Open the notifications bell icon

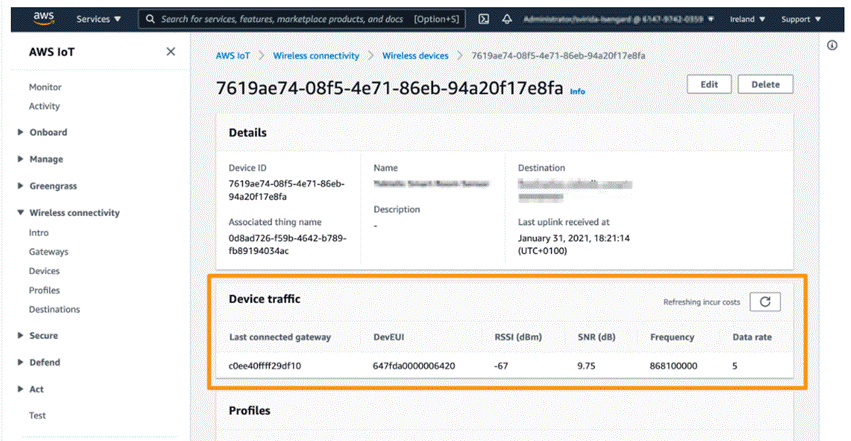click(x=507, y=19)
